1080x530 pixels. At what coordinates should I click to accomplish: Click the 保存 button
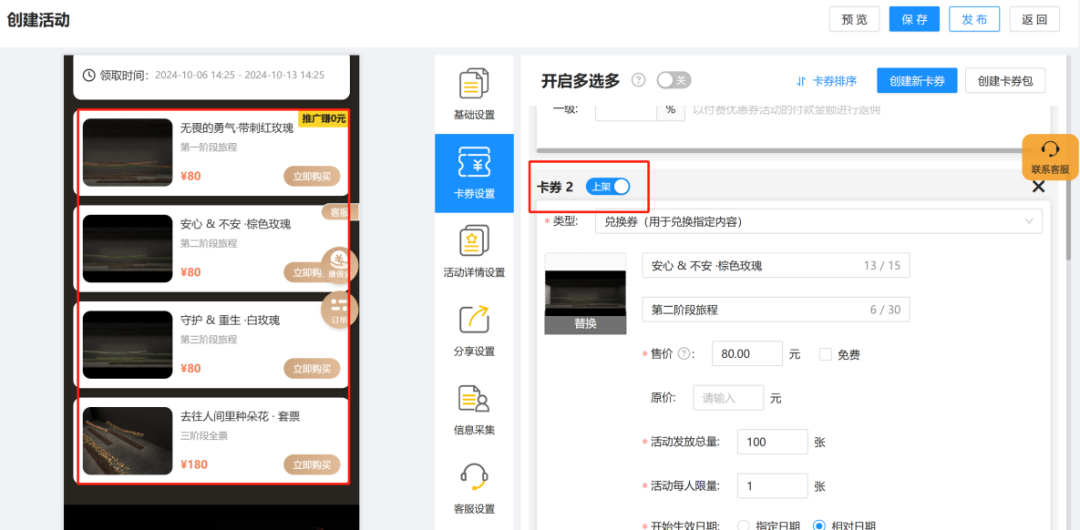914,19
